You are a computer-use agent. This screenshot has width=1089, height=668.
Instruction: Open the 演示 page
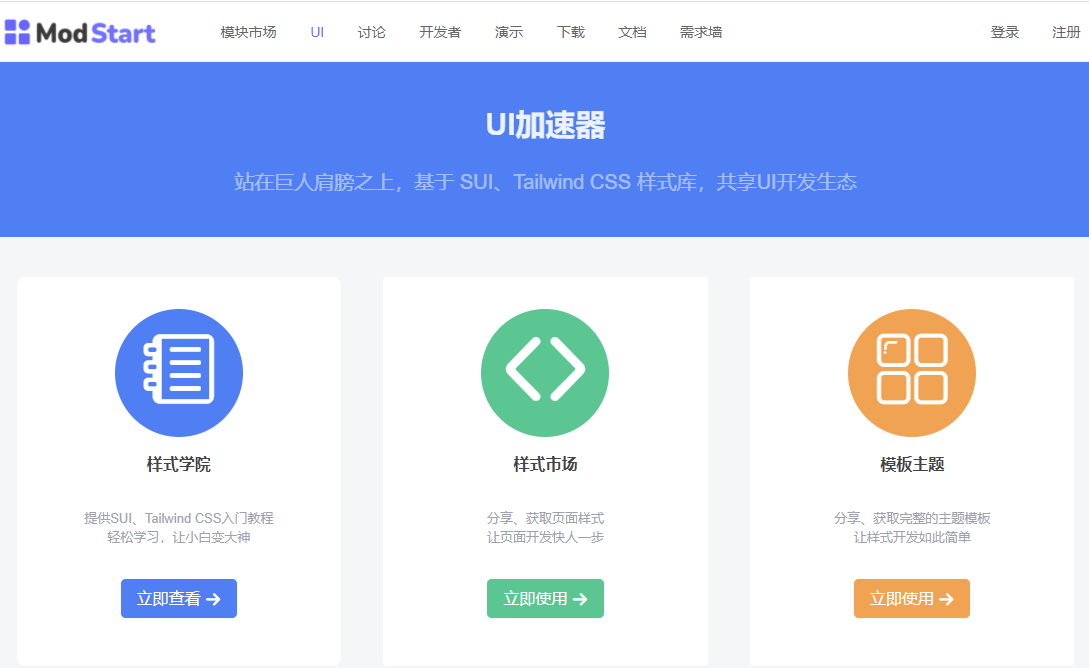(508, 31)
